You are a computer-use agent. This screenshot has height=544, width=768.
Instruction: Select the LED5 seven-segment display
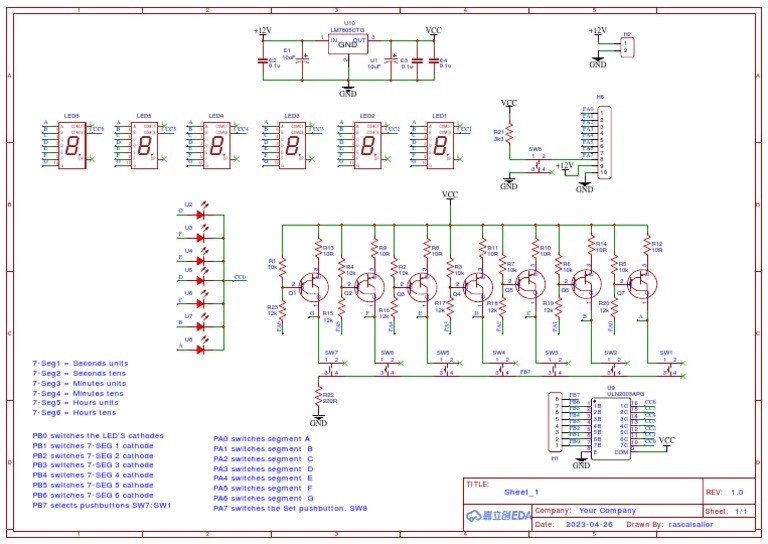point(144,145)
